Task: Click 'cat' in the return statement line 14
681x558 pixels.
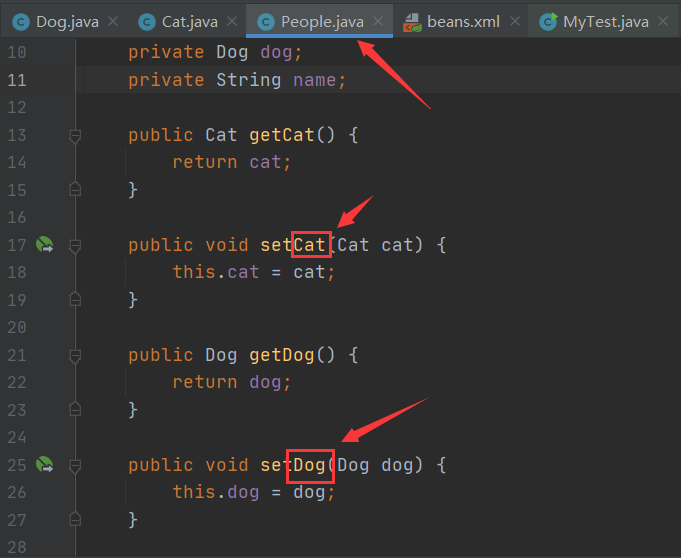Action: coord(265,162)
